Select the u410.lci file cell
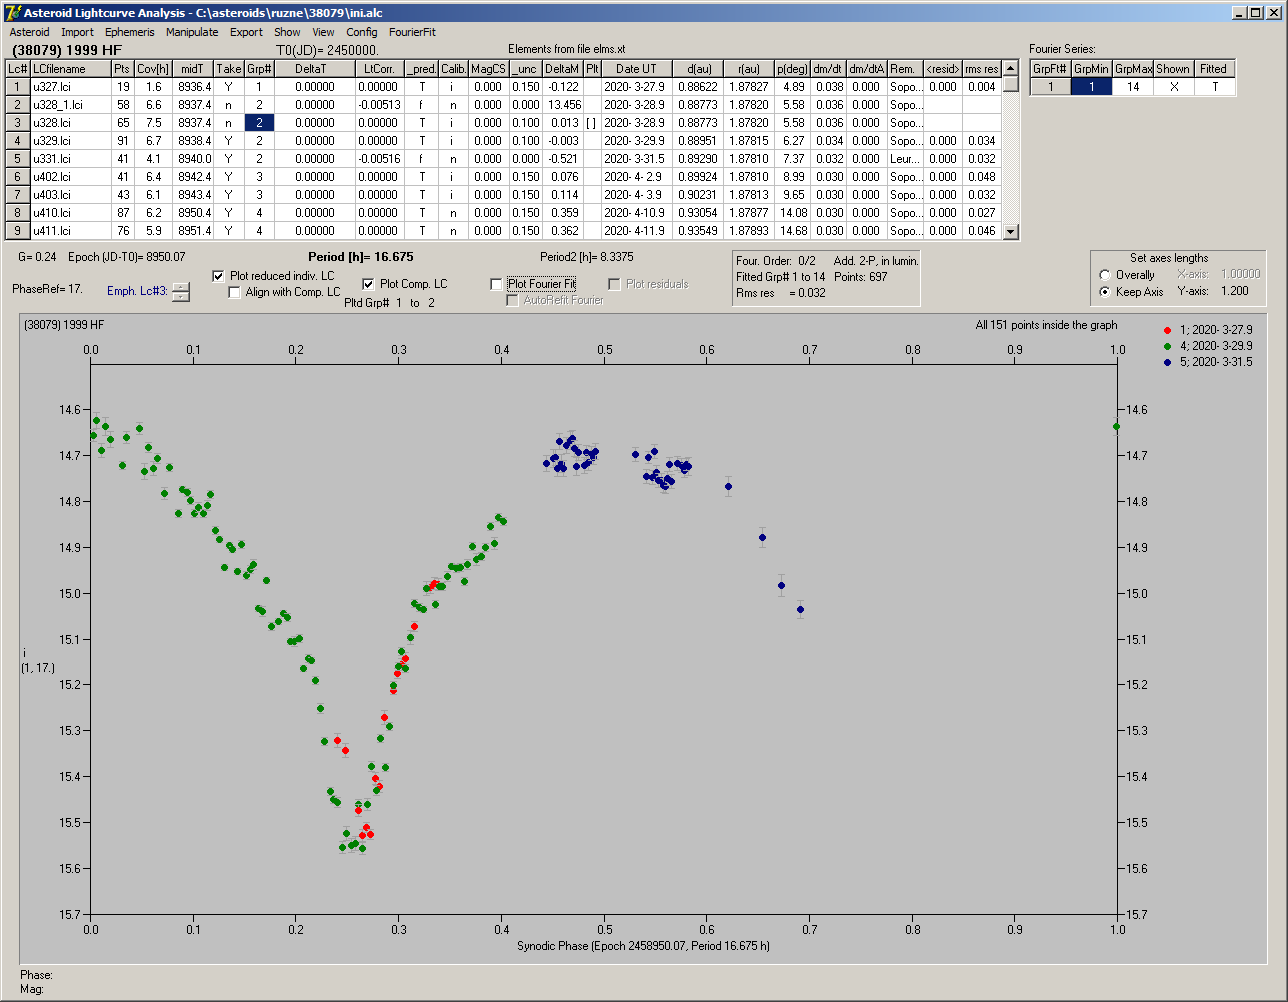The width and height of the screenshot is (1288, 1002). [69, 213]
